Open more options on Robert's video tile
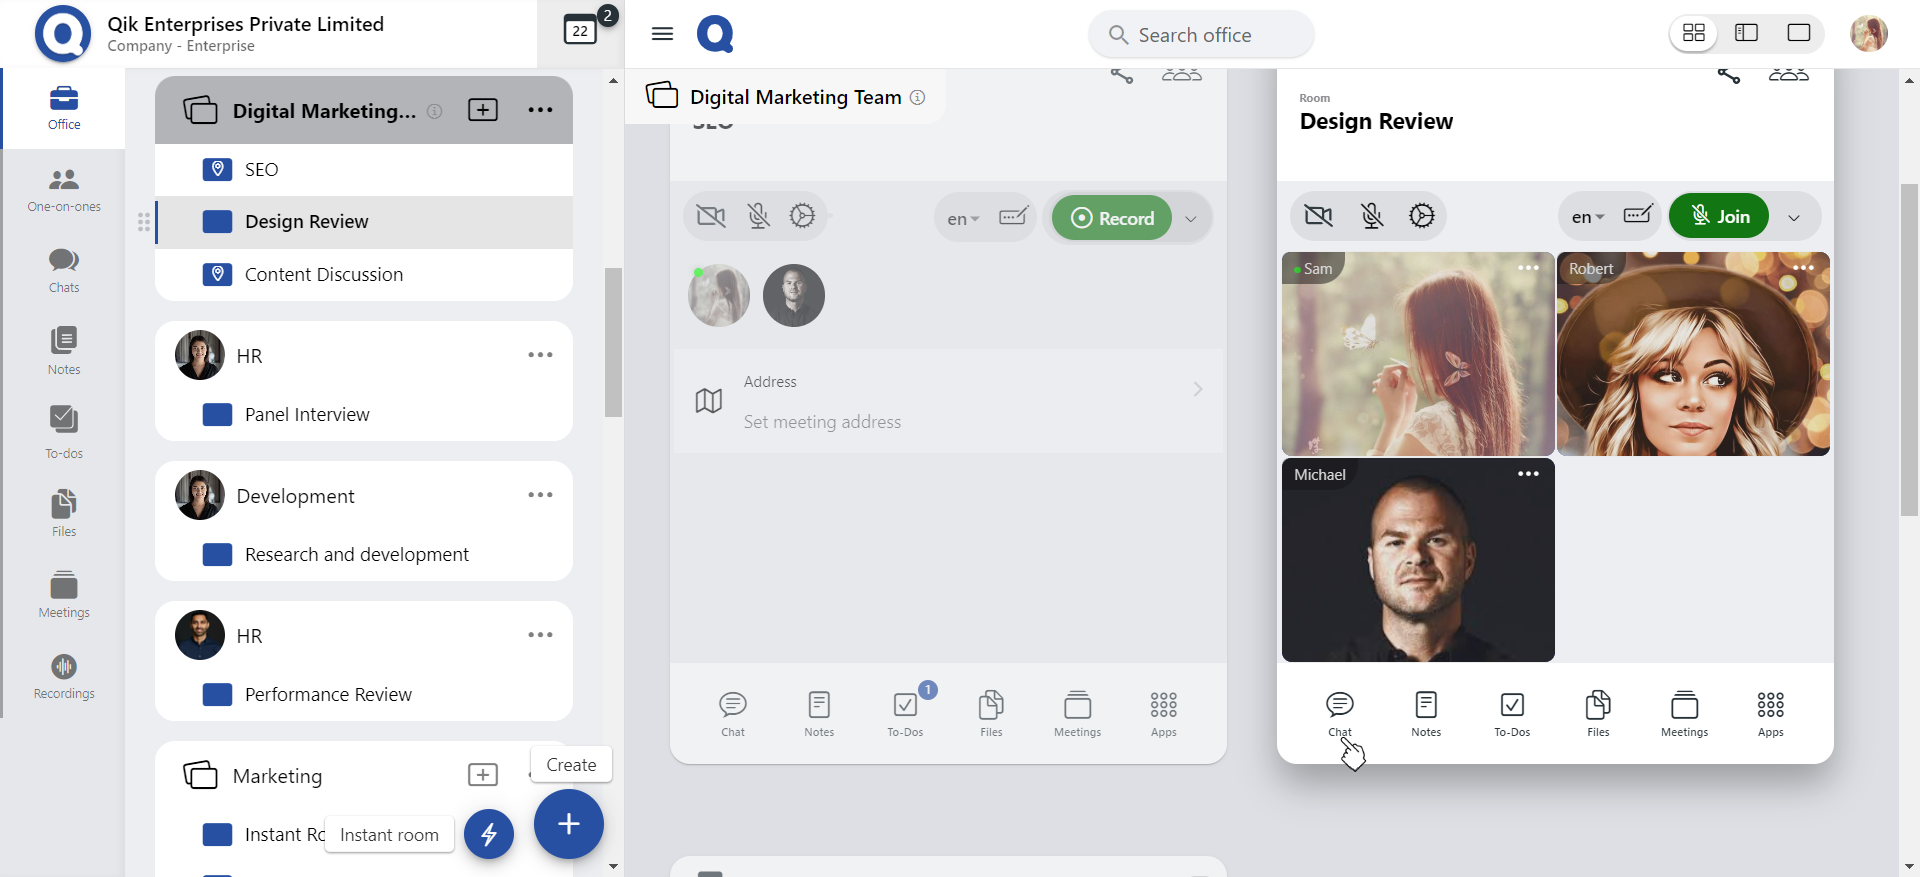 [x=1803, y=268]
